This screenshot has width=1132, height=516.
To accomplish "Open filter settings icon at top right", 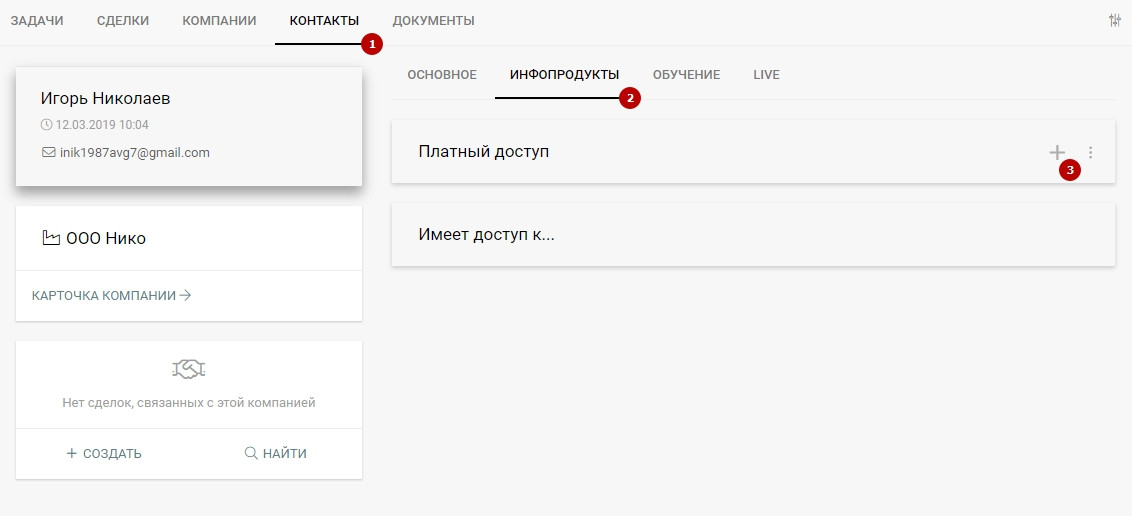I will click(x=1114, y=20).
